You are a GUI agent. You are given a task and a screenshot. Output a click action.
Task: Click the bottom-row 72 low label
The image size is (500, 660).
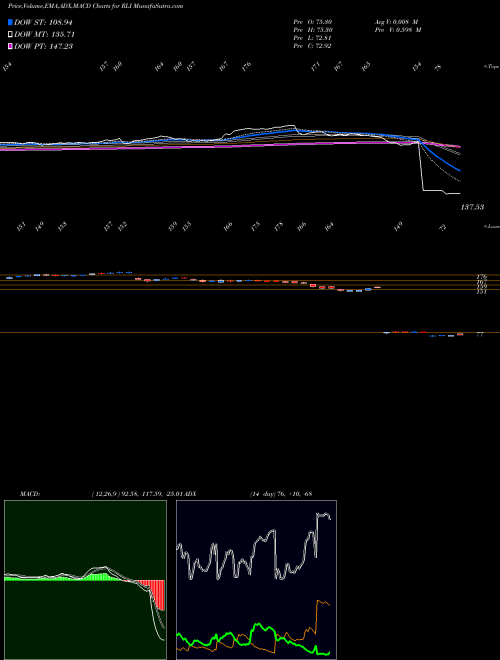[442, 227]
